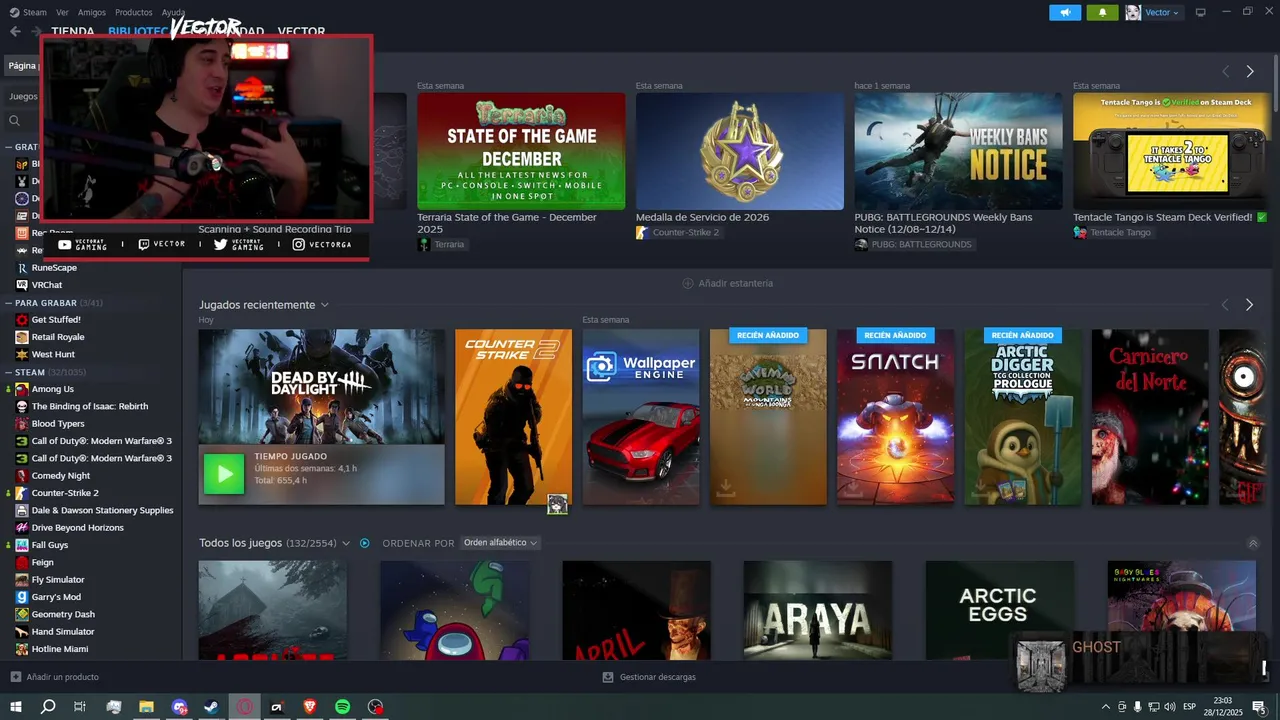Viewport: 1280px width, 720px height.
Task: Select the Wallpaper Engine cover
Action: click(x=641, y=417)
